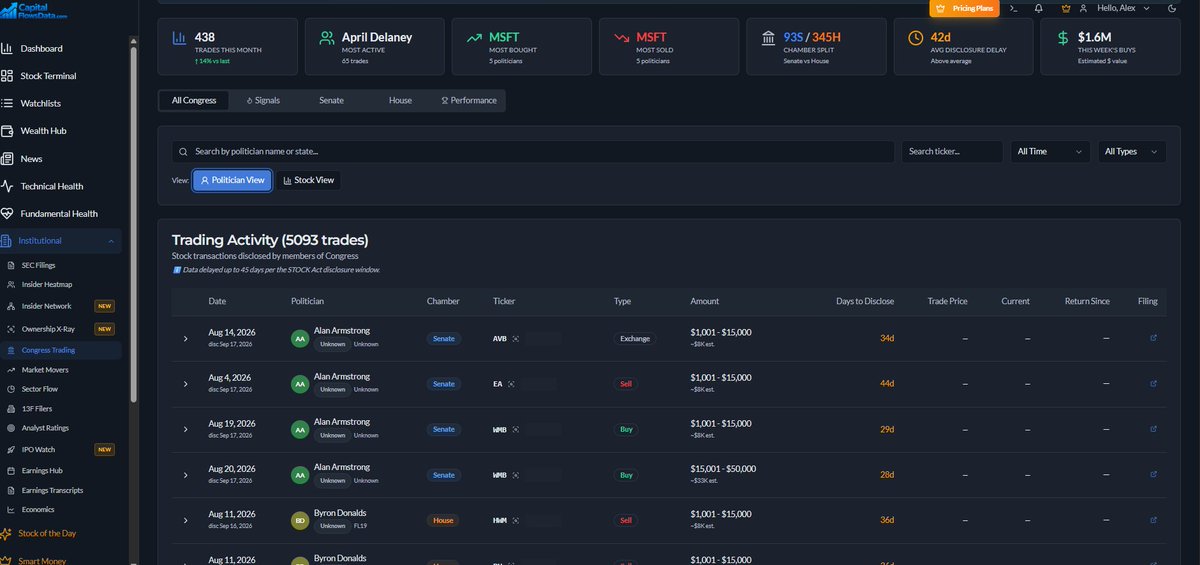Image resolution: width=1200 pixels, height=565 pixels.
Task: Click the Amount column header
Action: coord(704,301)
